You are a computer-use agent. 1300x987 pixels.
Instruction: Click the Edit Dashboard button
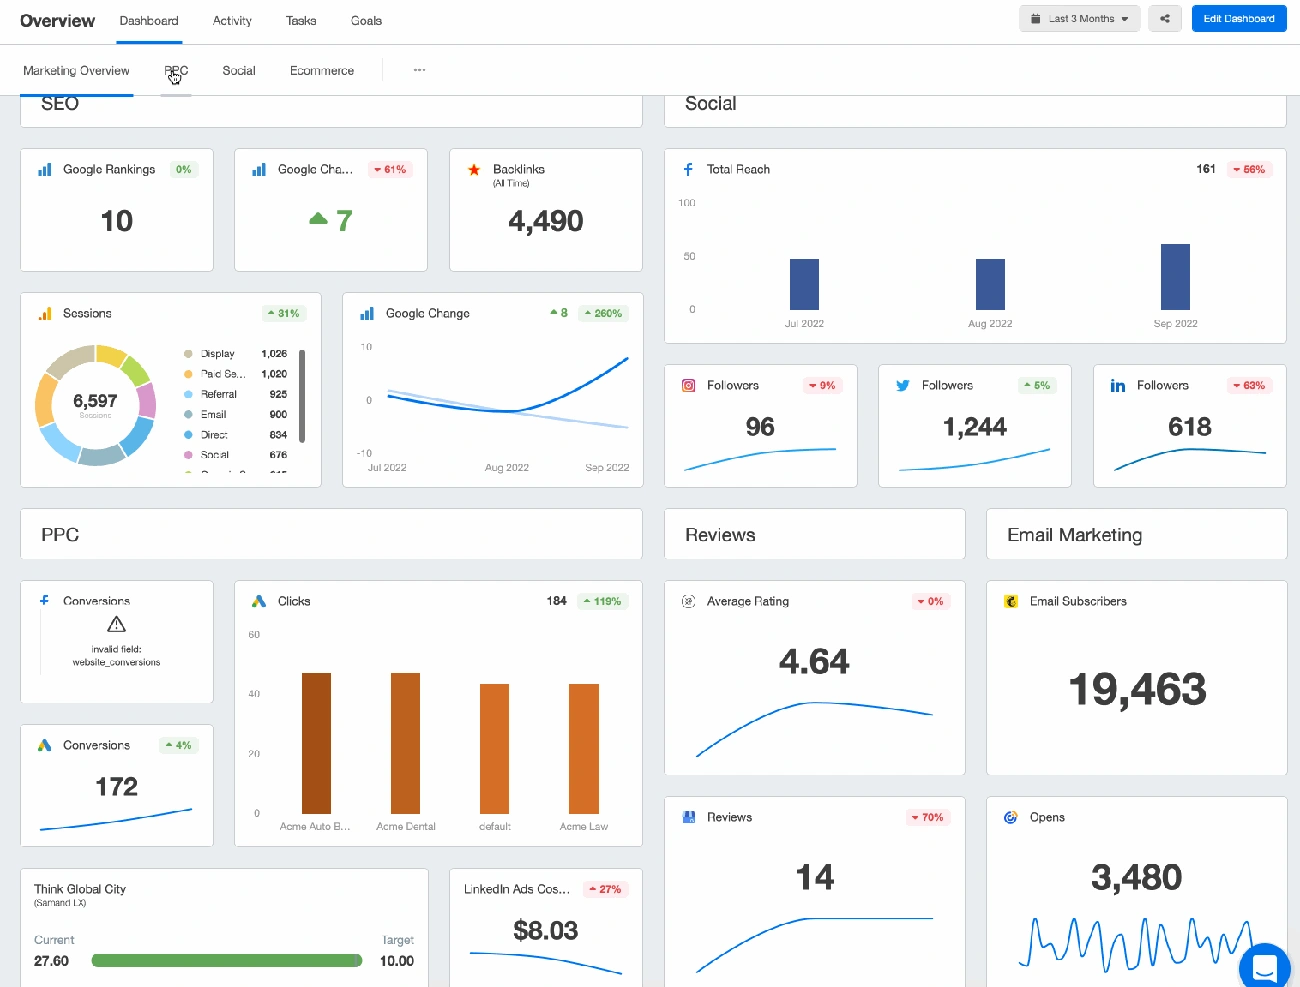pyautogui.click(x=1239, y=18)
